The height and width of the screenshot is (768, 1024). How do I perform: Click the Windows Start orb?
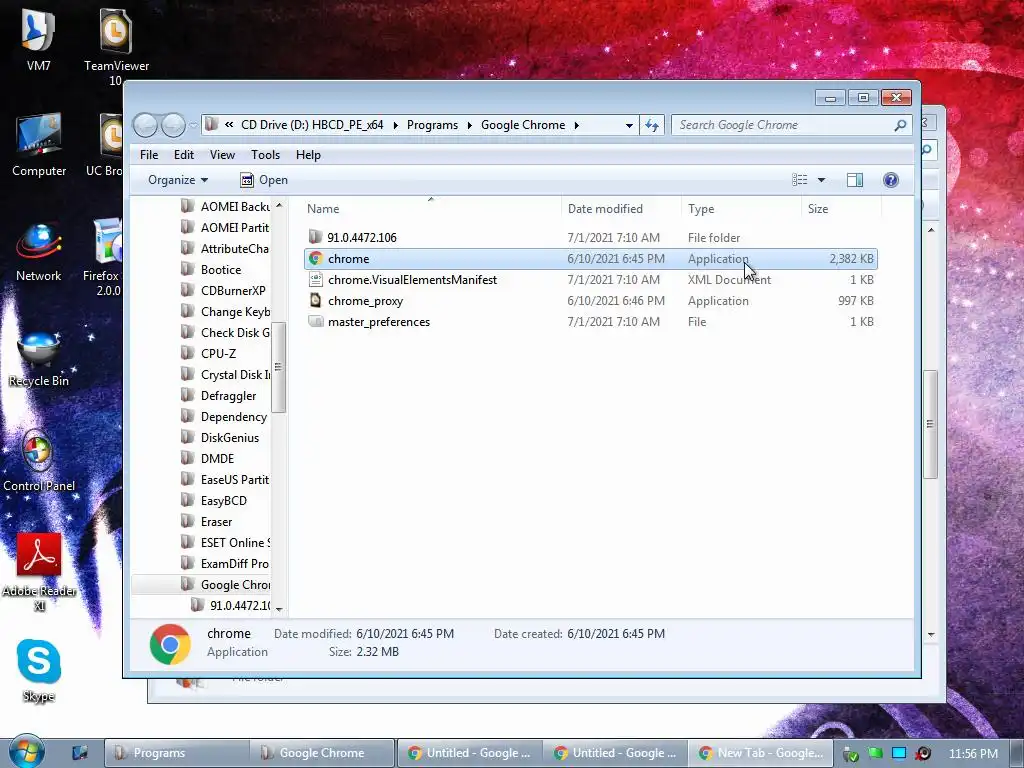(26, 752)
